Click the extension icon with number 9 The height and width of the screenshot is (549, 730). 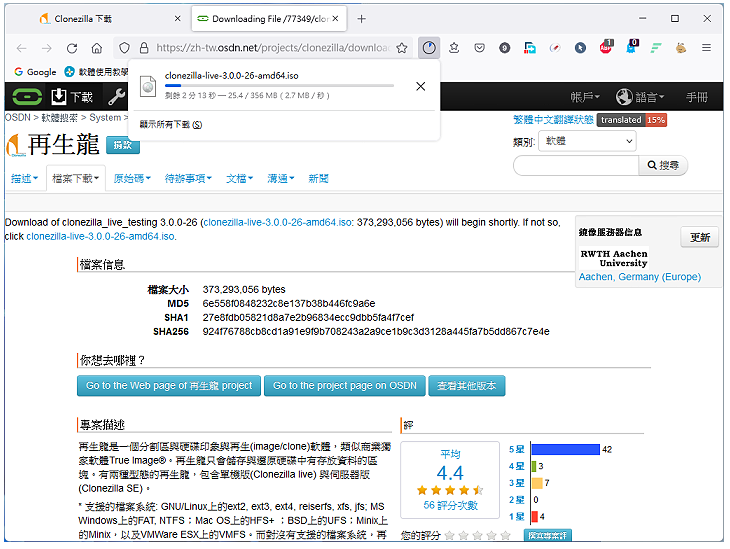pyautogui.click(x=504, y=48)
